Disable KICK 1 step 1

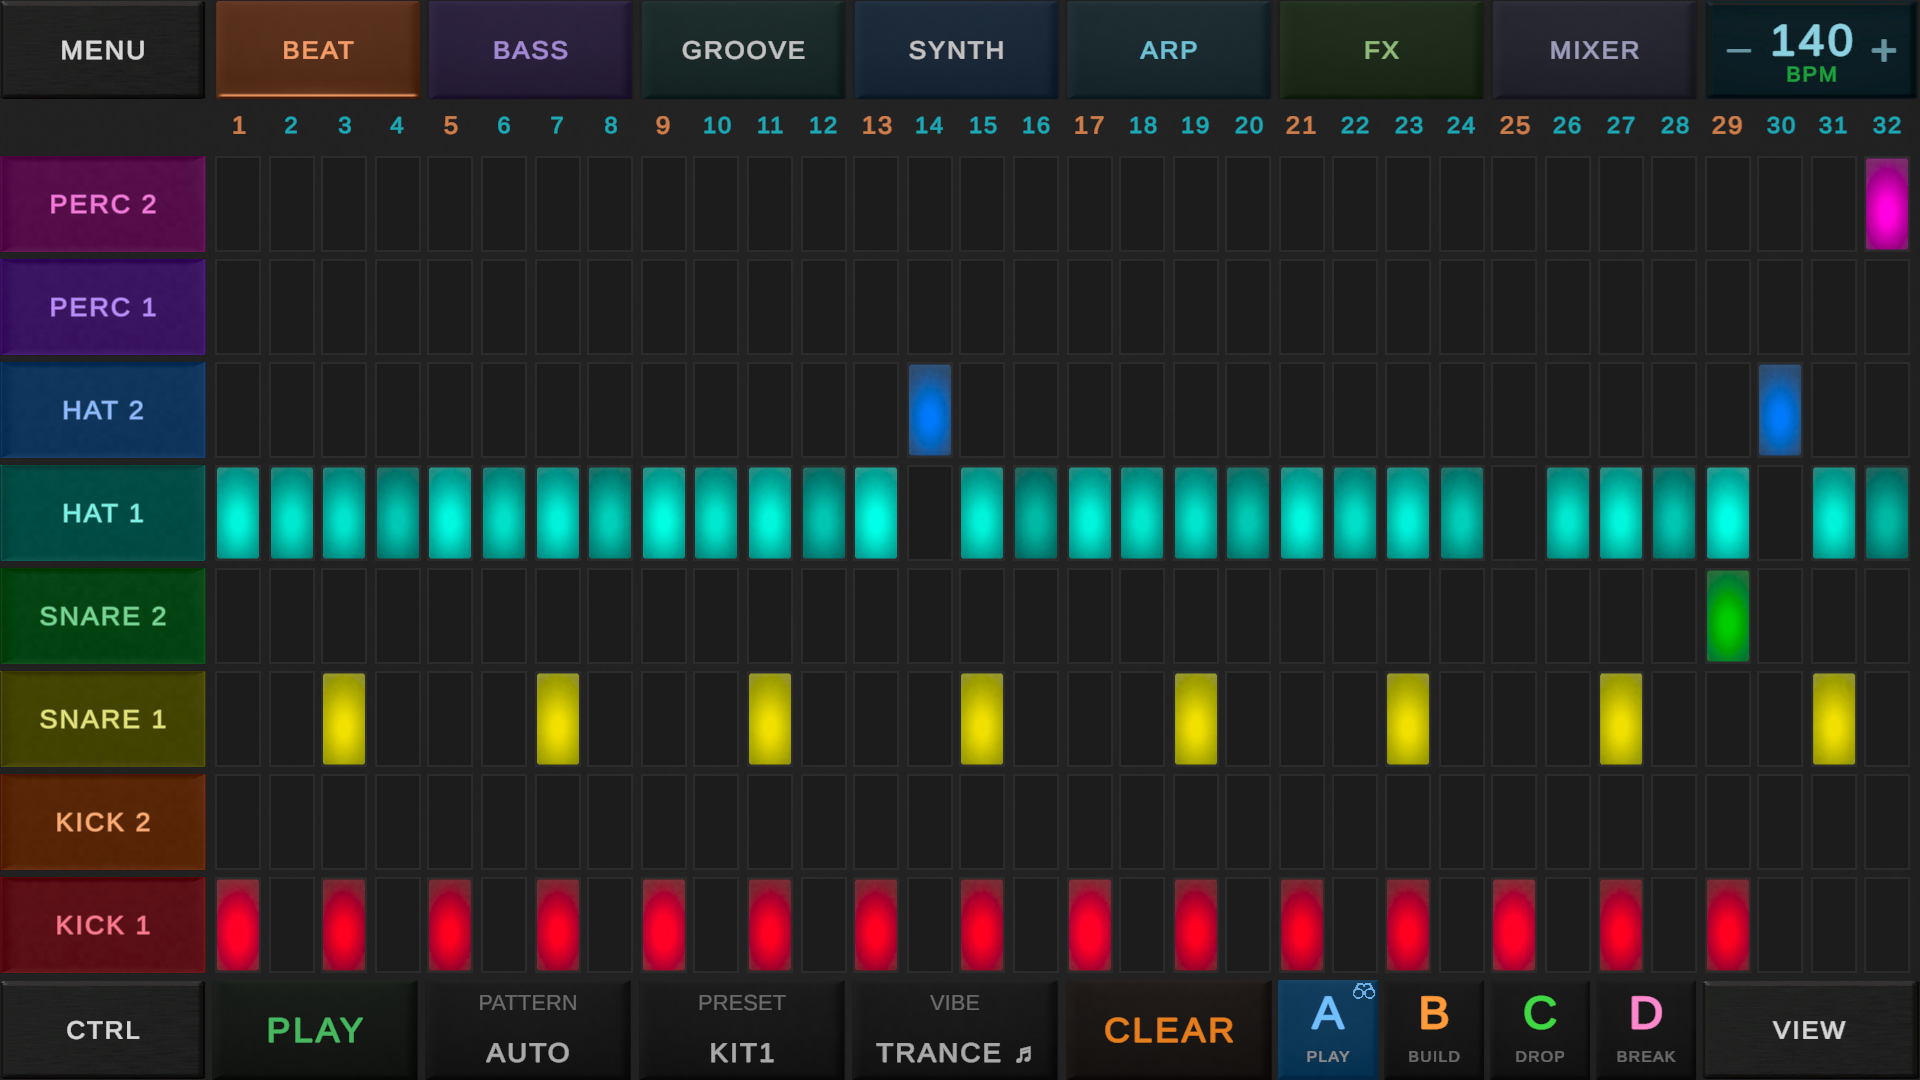238,925
